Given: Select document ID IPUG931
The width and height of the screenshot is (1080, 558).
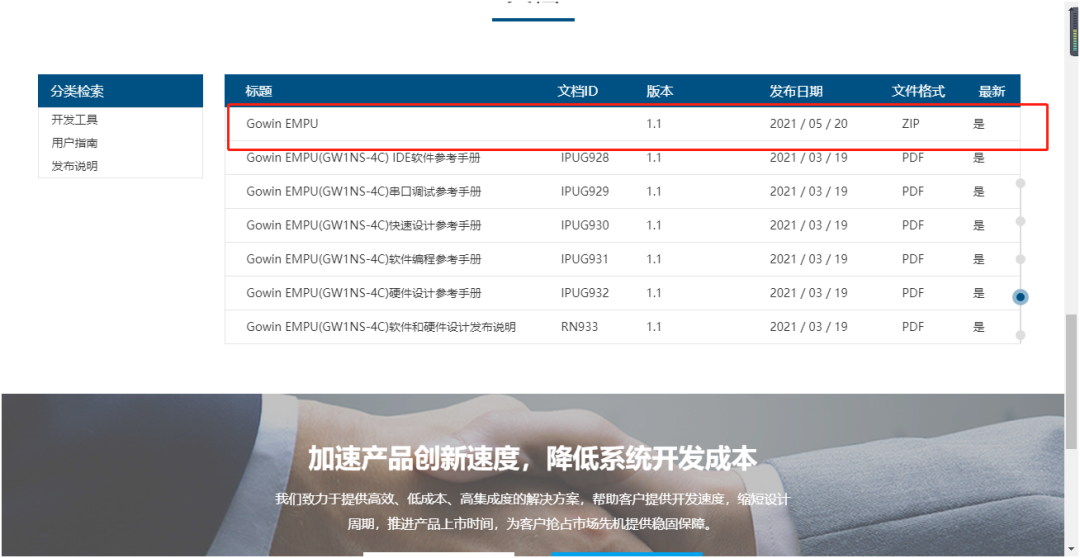Looking at the screenshot, I should coord(585,259).
